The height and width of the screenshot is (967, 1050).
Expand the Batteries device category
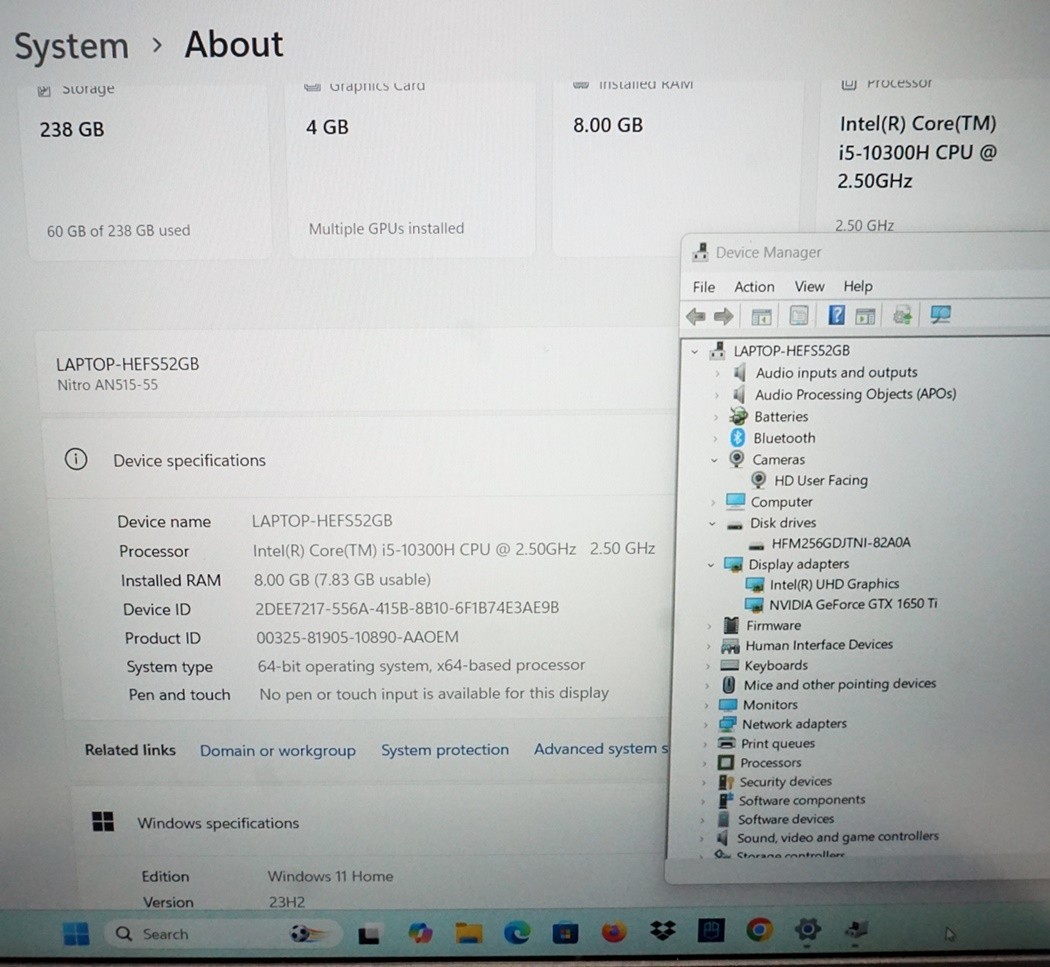[x=716, y=417]
